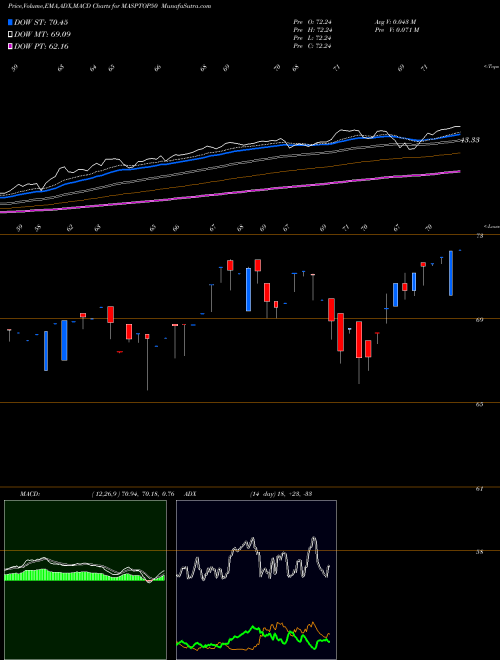Click the MACD indicator chart panel
Image resolution: width=500 pixels, height=660 pixels.
pyautogui.click(x=85, y=580)
